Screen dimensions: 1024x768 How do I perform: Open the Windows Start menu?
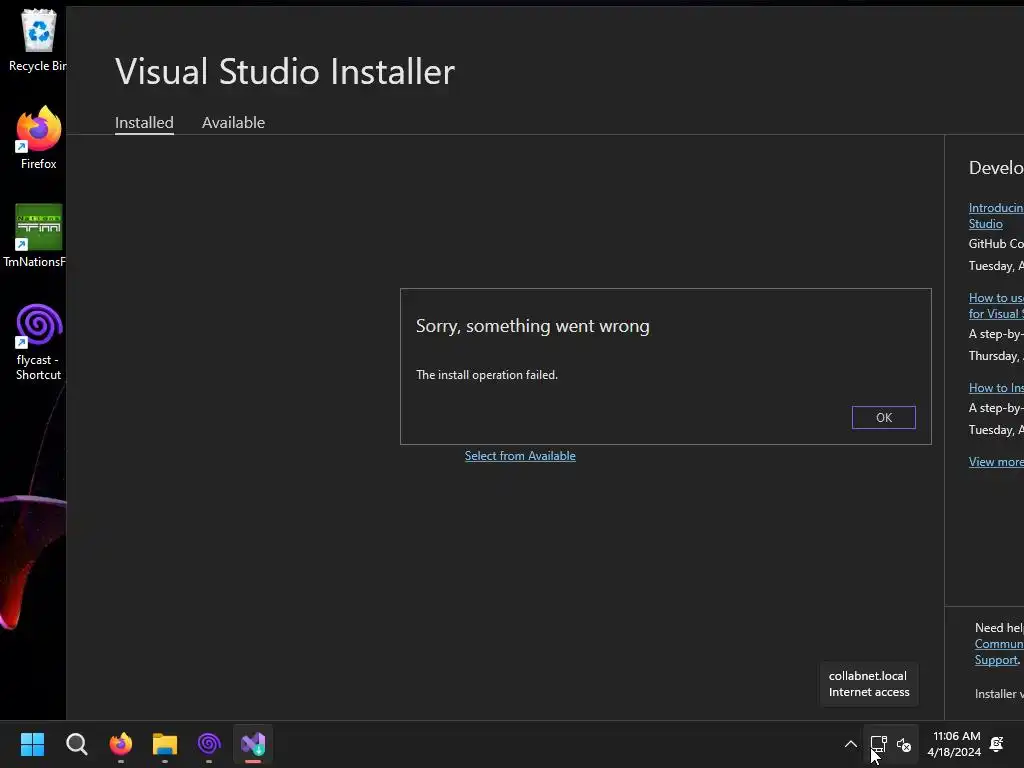coord(32,744)
